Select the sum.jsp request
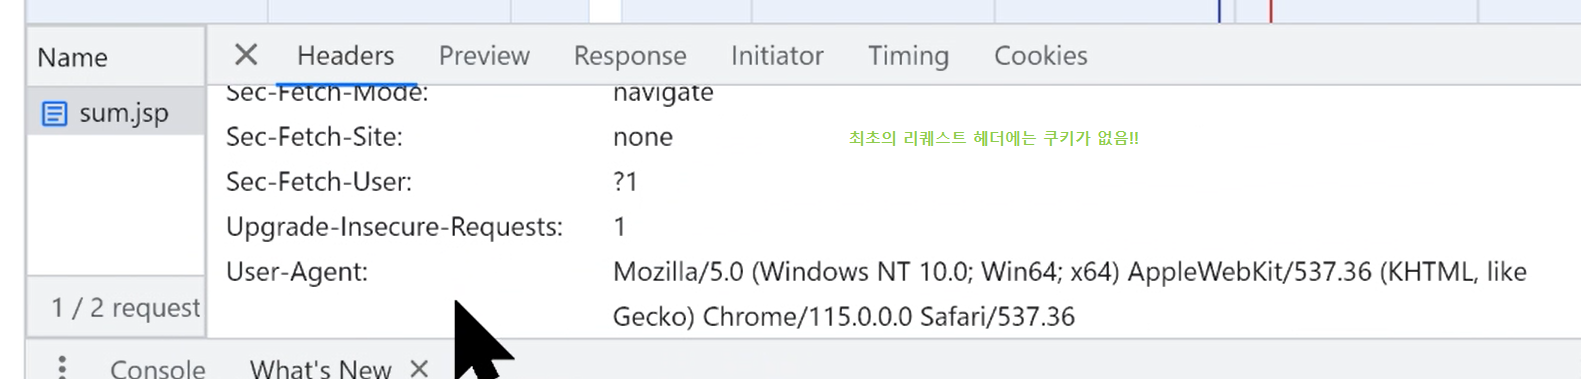Image resolution: width=1581 pixels, height=379 pixels. click(x=116, y=113)
